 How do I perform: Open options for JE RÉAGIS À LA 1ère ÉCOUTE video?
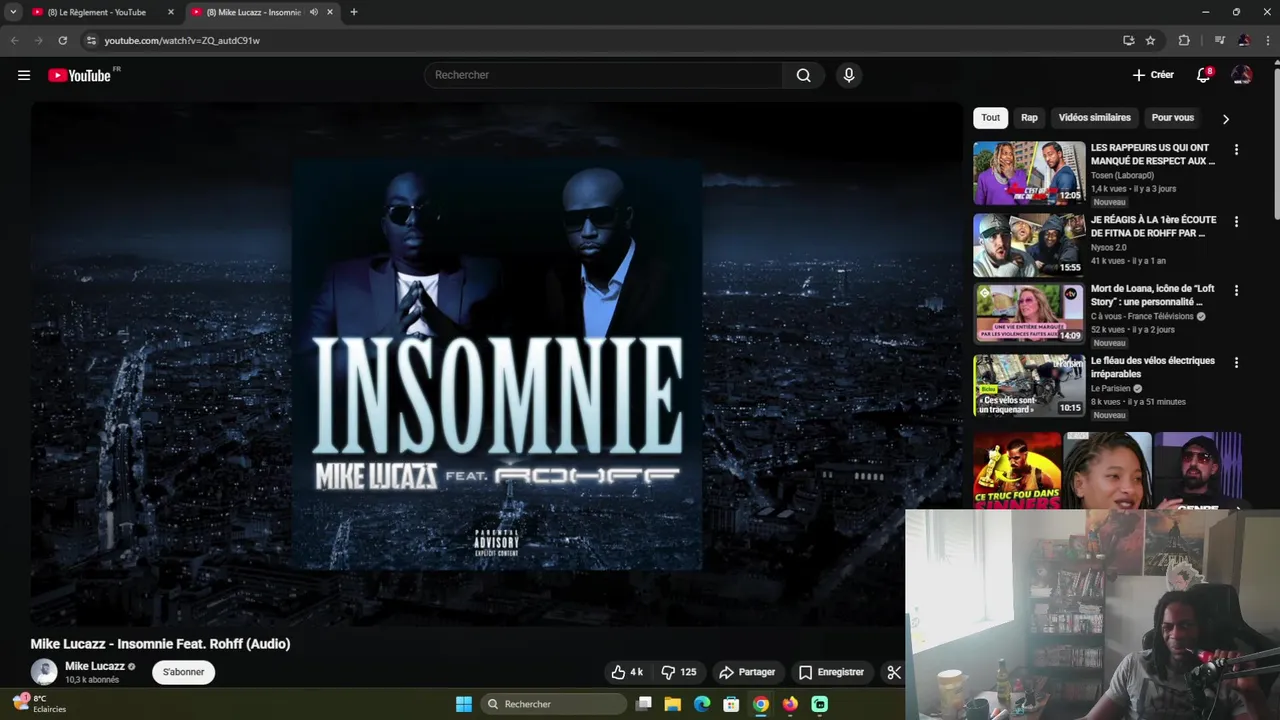click(x=1236, y=222)
